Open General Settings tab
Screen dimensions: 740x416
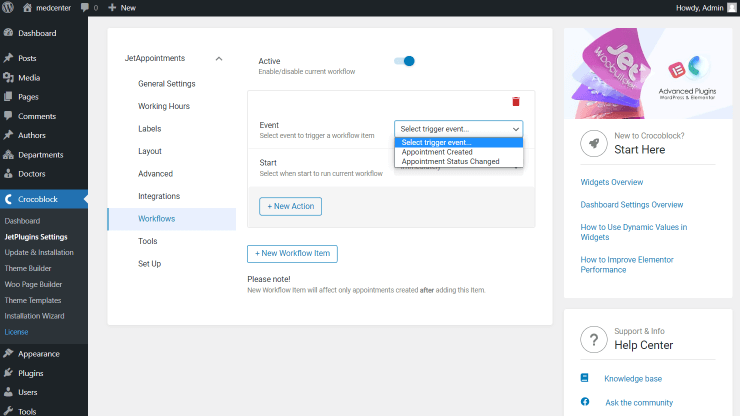click(167, 84)
